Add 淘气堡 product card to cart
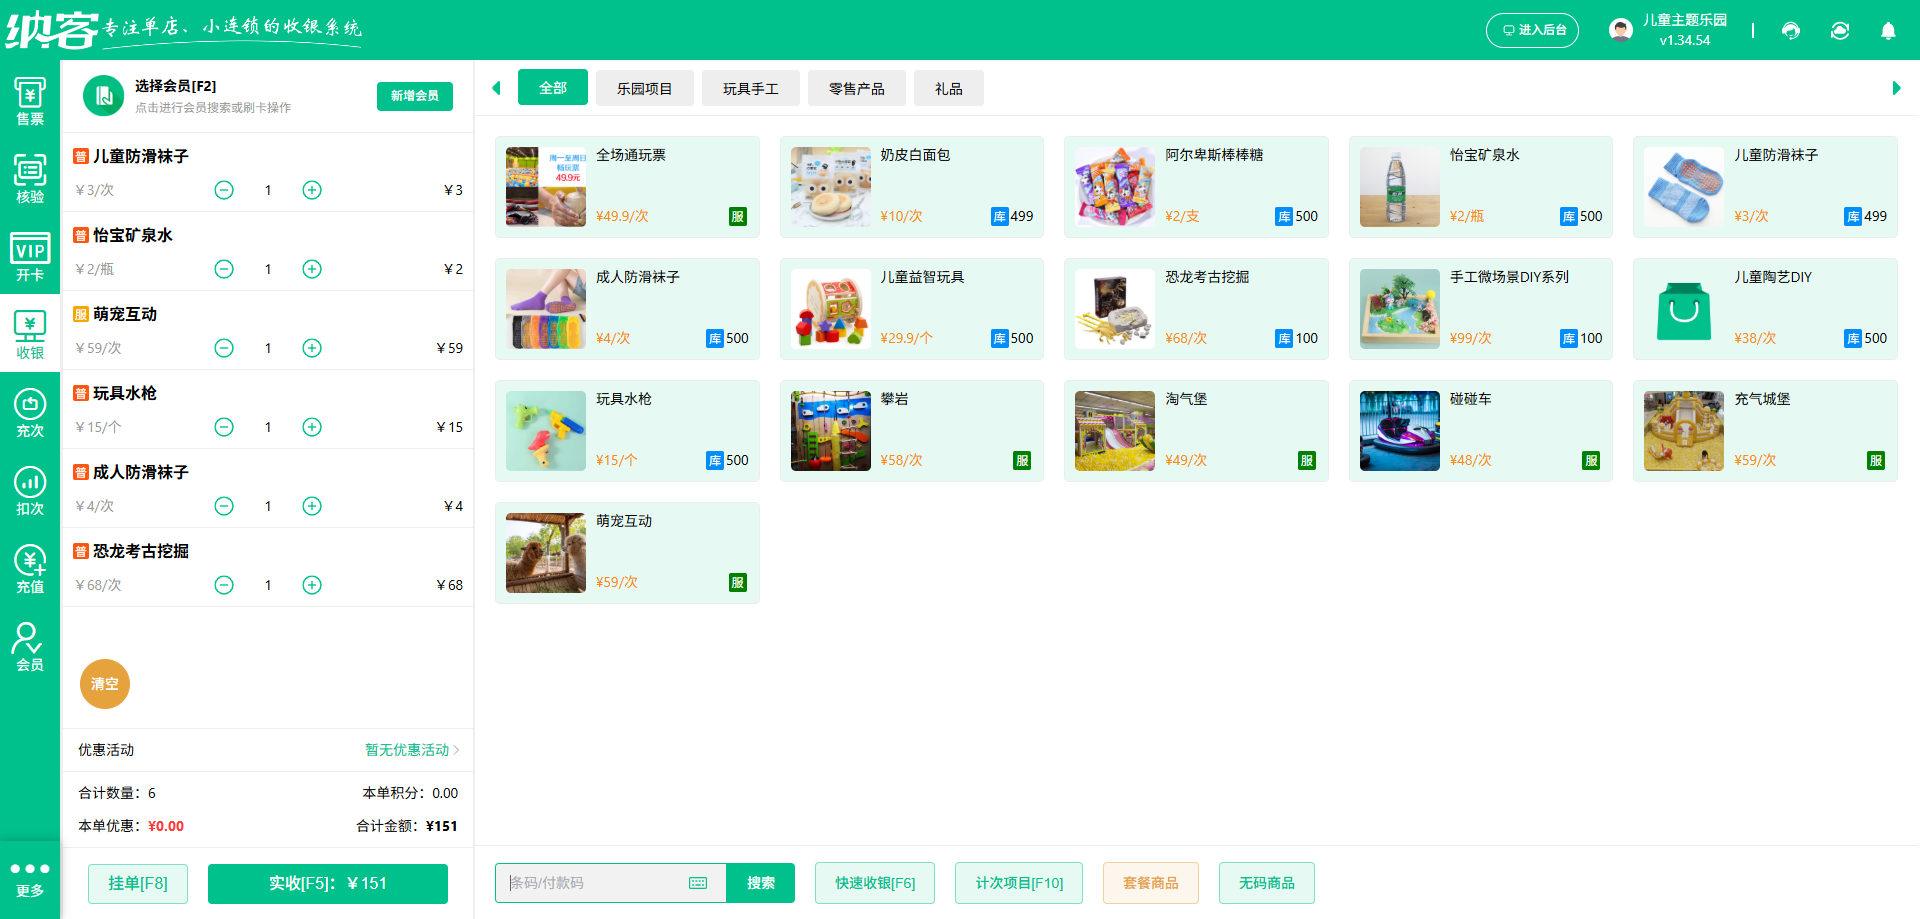1920x919 pixels. point(1196,431)
